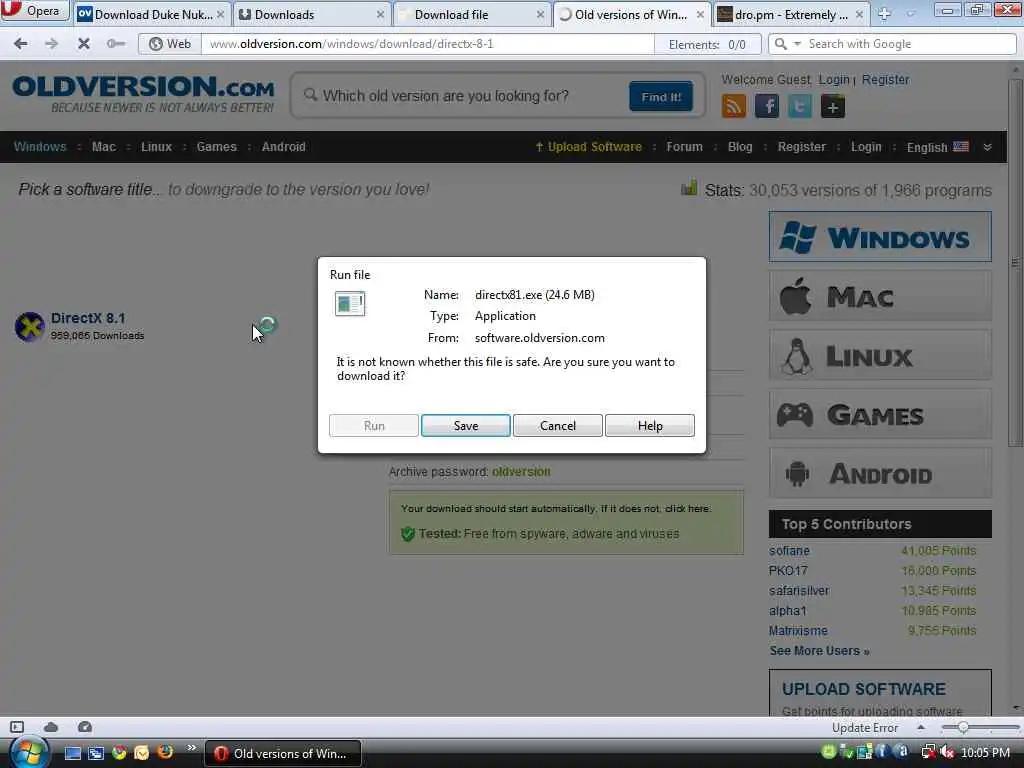The height and width of the screenshot is (768, 1024).
Task: Click See More Users link
Action: 819,650
